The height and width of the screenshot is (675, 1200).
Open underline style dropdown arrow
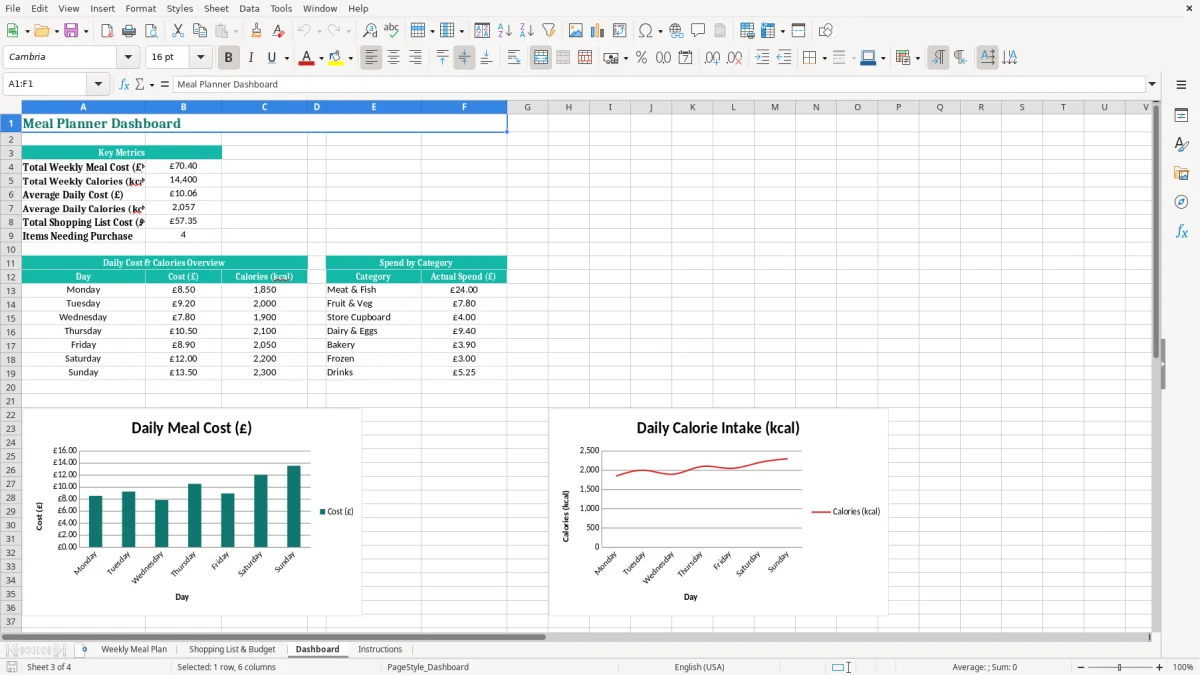click(286, 58)
